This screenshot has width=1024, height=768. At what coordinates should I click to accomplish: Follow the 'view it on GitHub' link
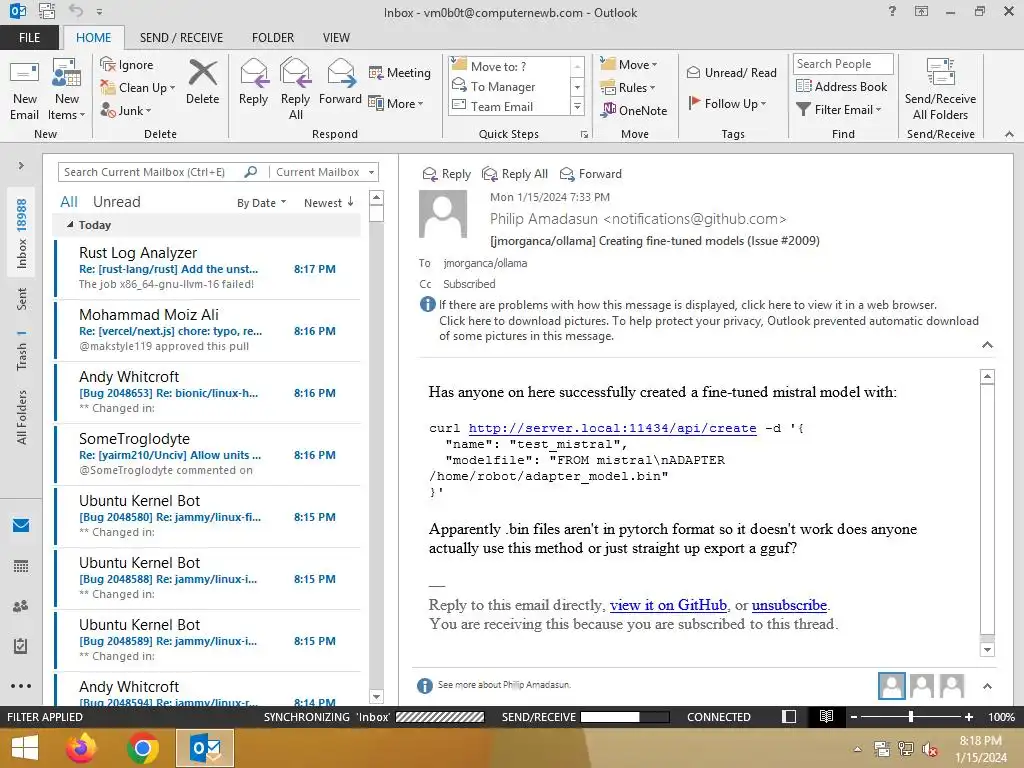[x=668, y=605]
